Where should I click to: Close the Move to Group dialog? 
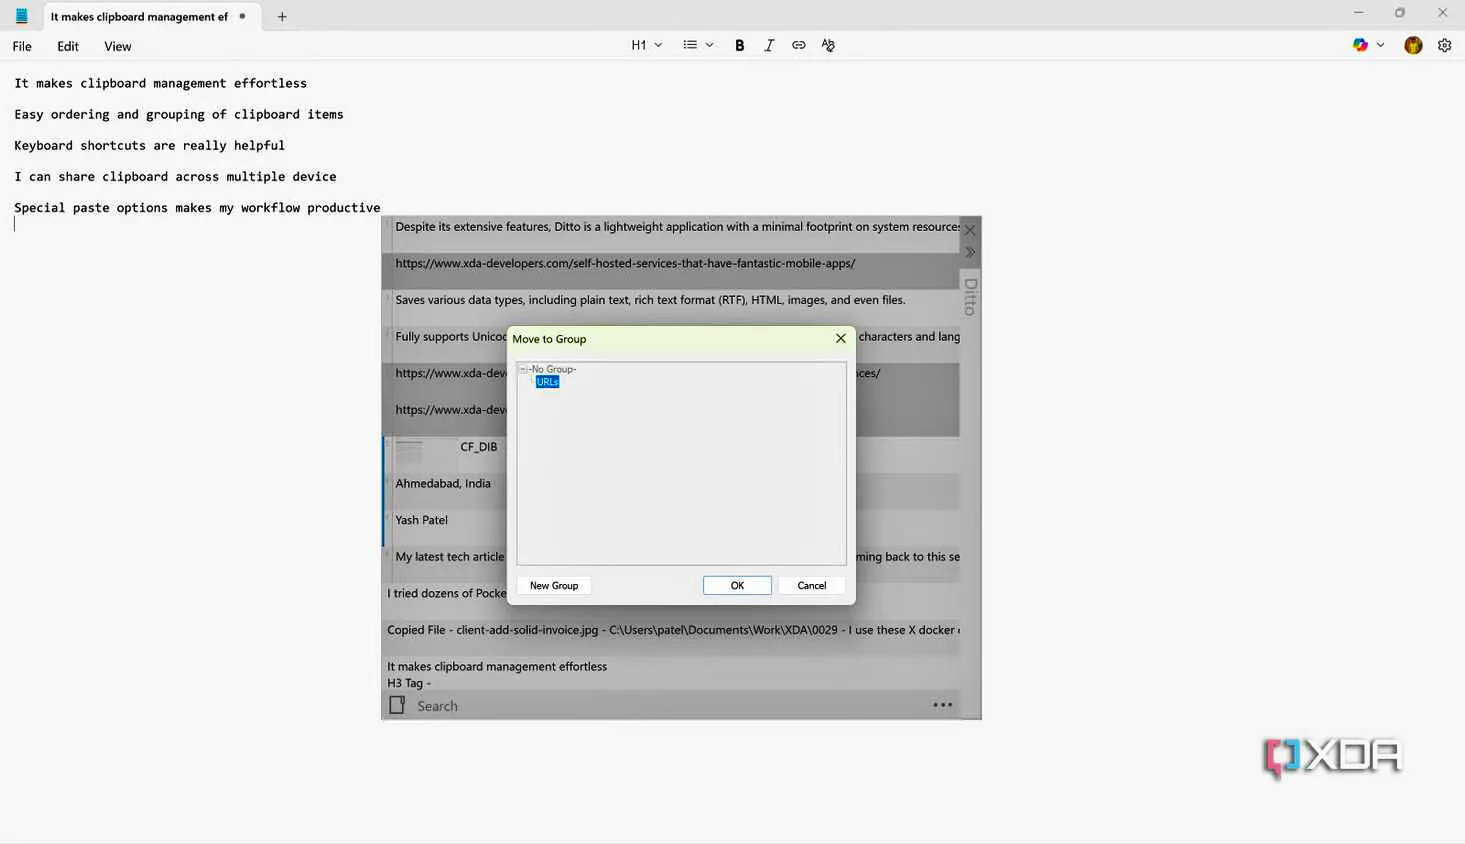(840, 339)
